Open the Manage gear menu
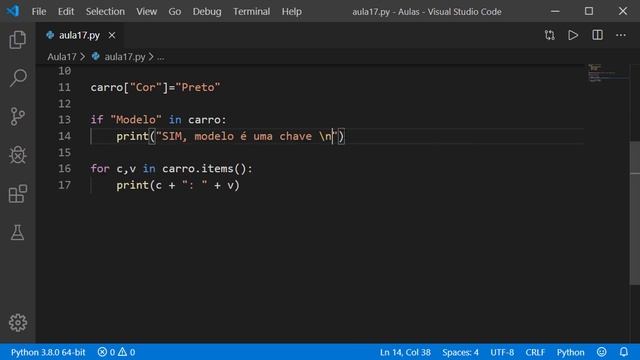 point(18,322)
